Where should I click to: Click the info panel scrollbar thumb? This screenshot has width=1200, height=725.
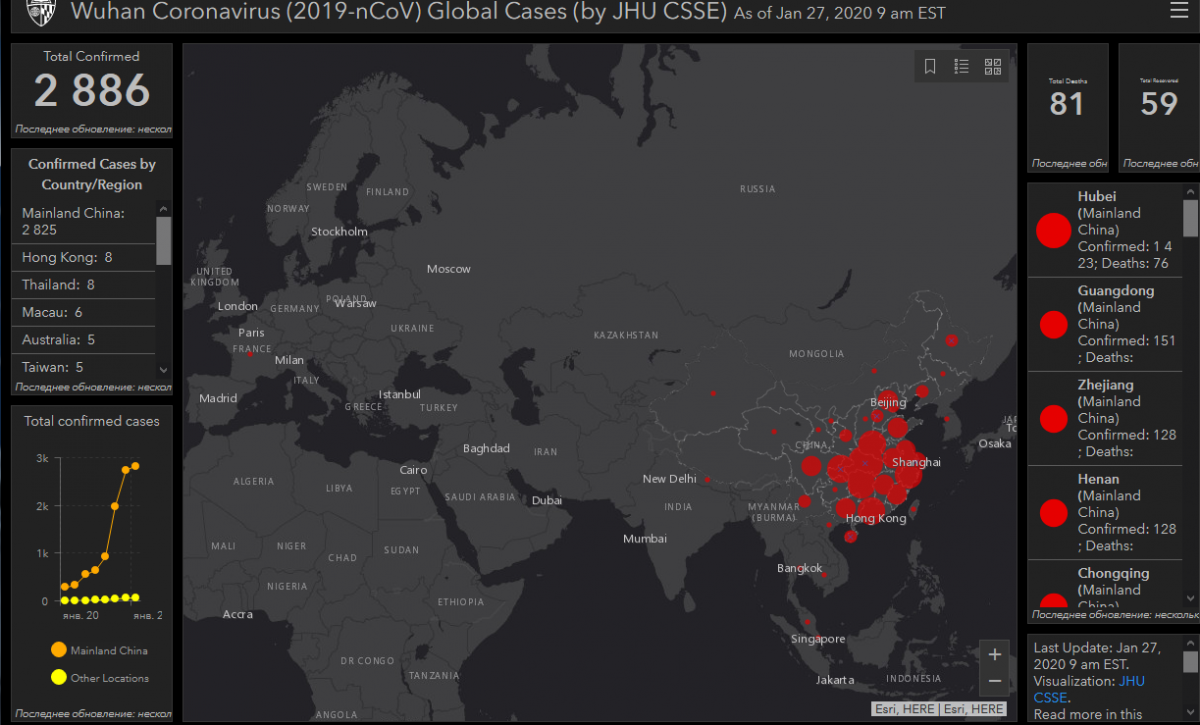1190,661
